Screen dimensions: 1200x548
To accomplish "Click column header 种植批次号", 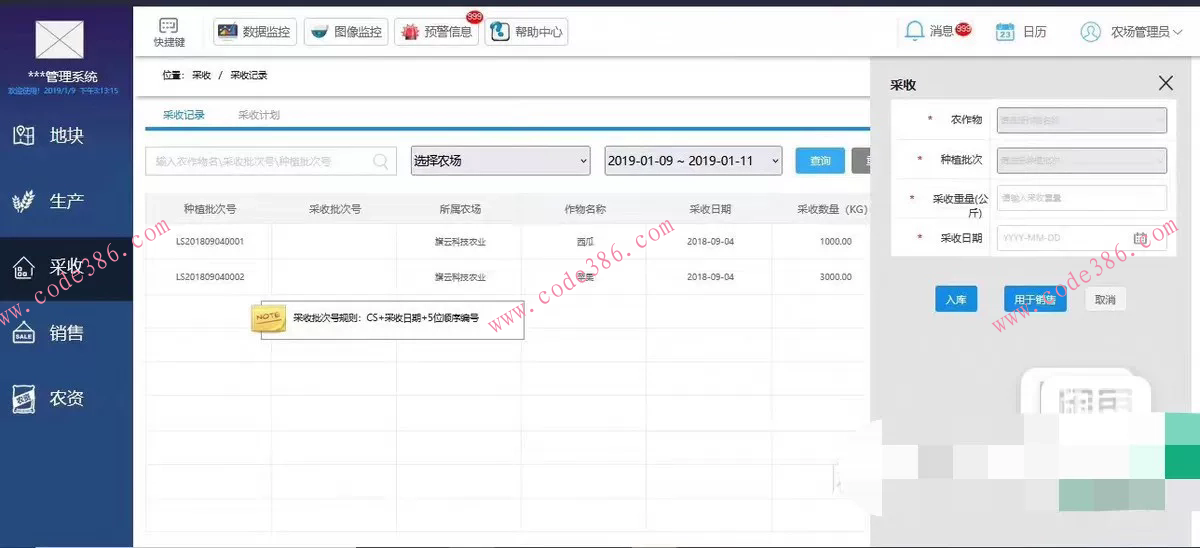I will point(210,210).
